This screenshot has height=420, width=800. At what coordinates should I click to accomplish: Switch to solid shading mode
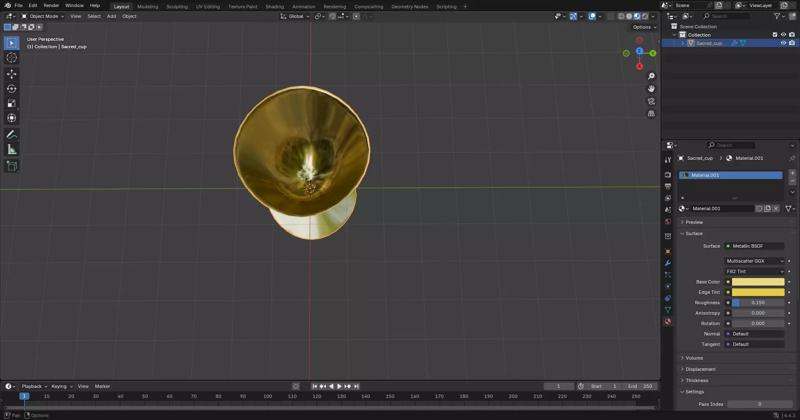point(629,16)
